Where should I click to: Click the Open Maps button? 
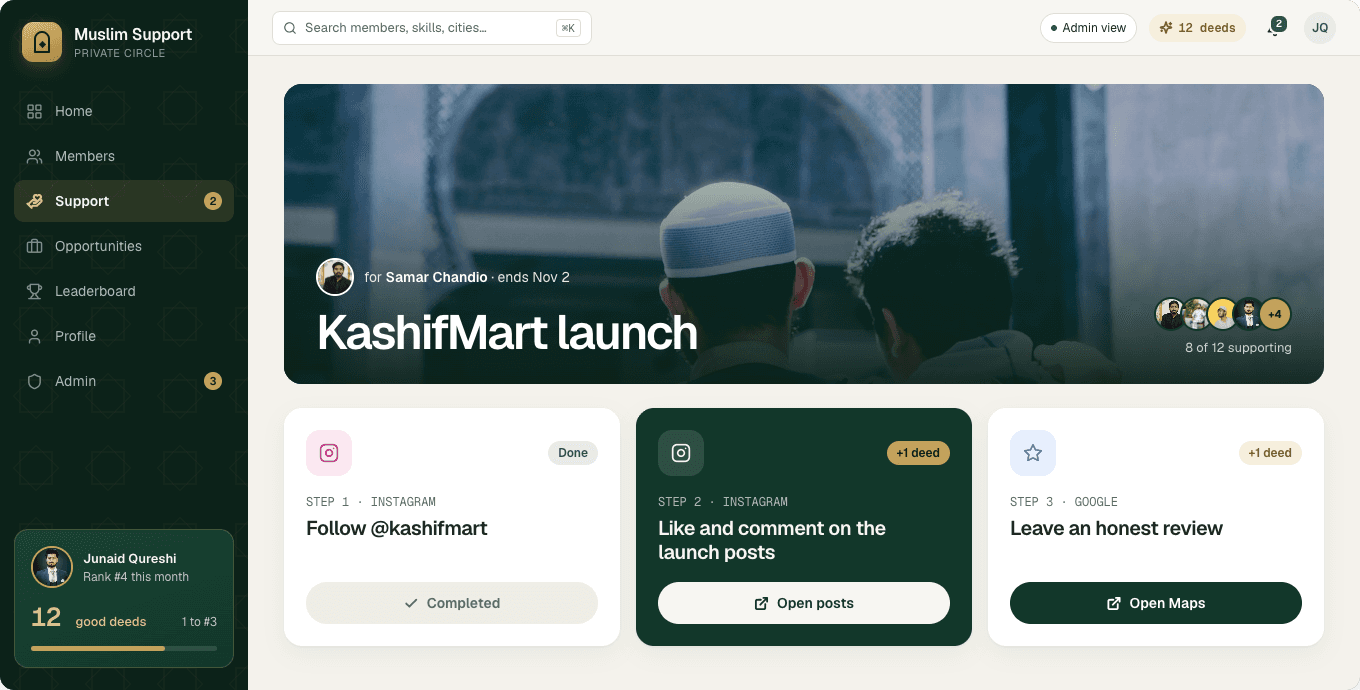[1156, 603]
